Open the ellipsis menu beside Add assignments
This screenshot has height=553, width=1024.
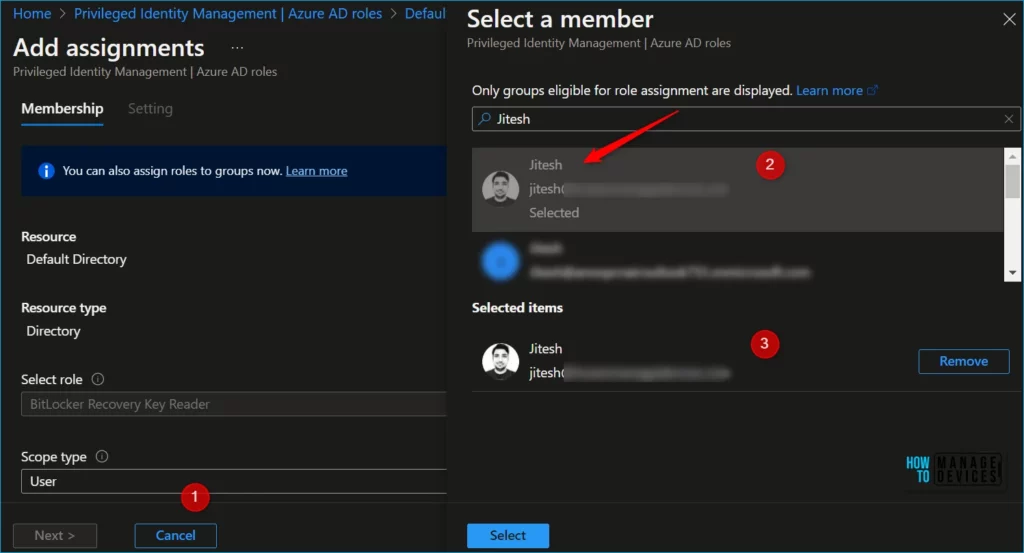point(237,48)
